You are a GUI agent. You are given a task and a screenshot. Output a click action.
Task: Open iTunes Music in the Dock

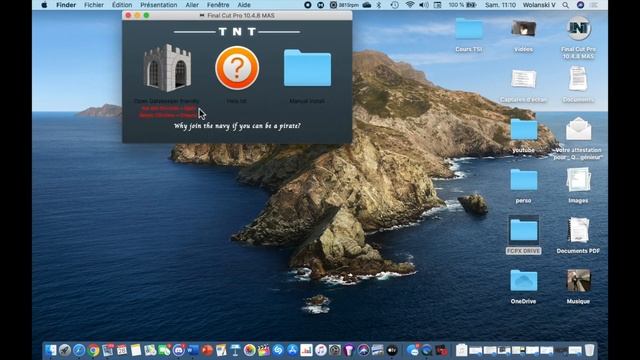tap(321, 350)
